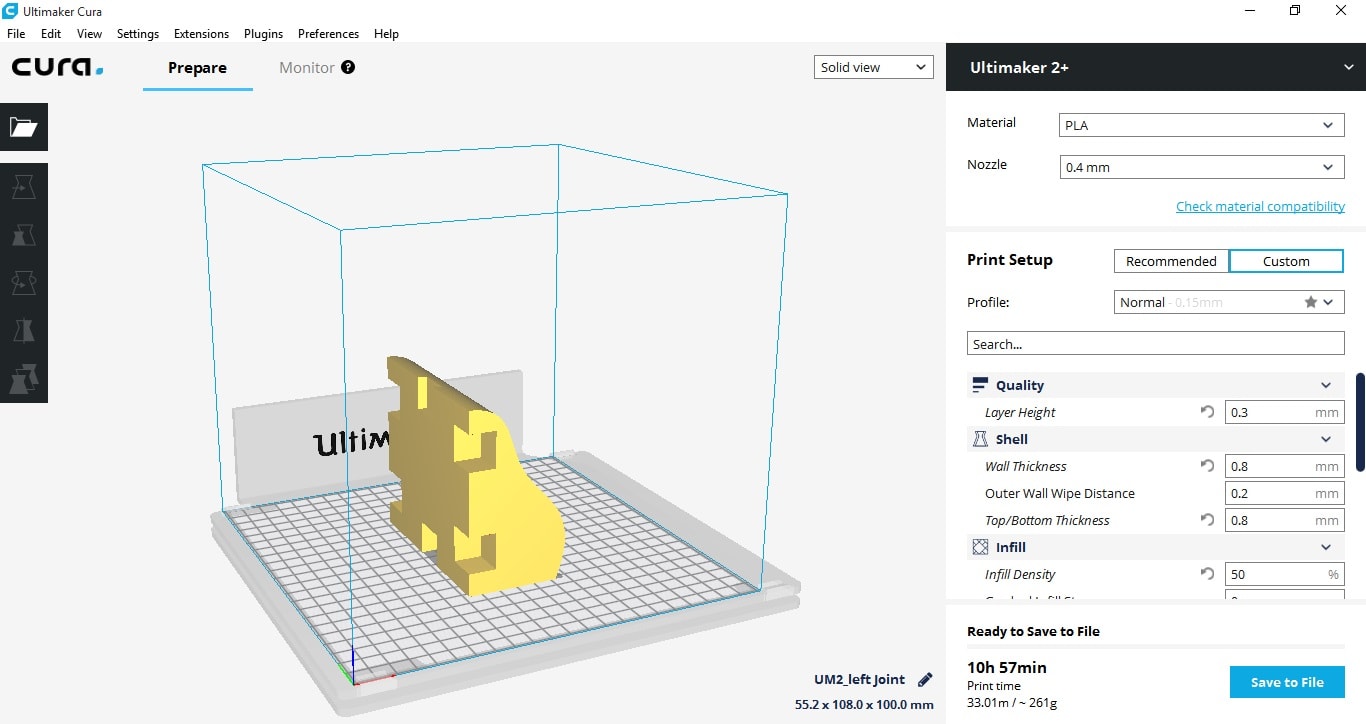Screen dimensions: 1366x724
Task: Click the profile star icon
Action: [1310, 302]
